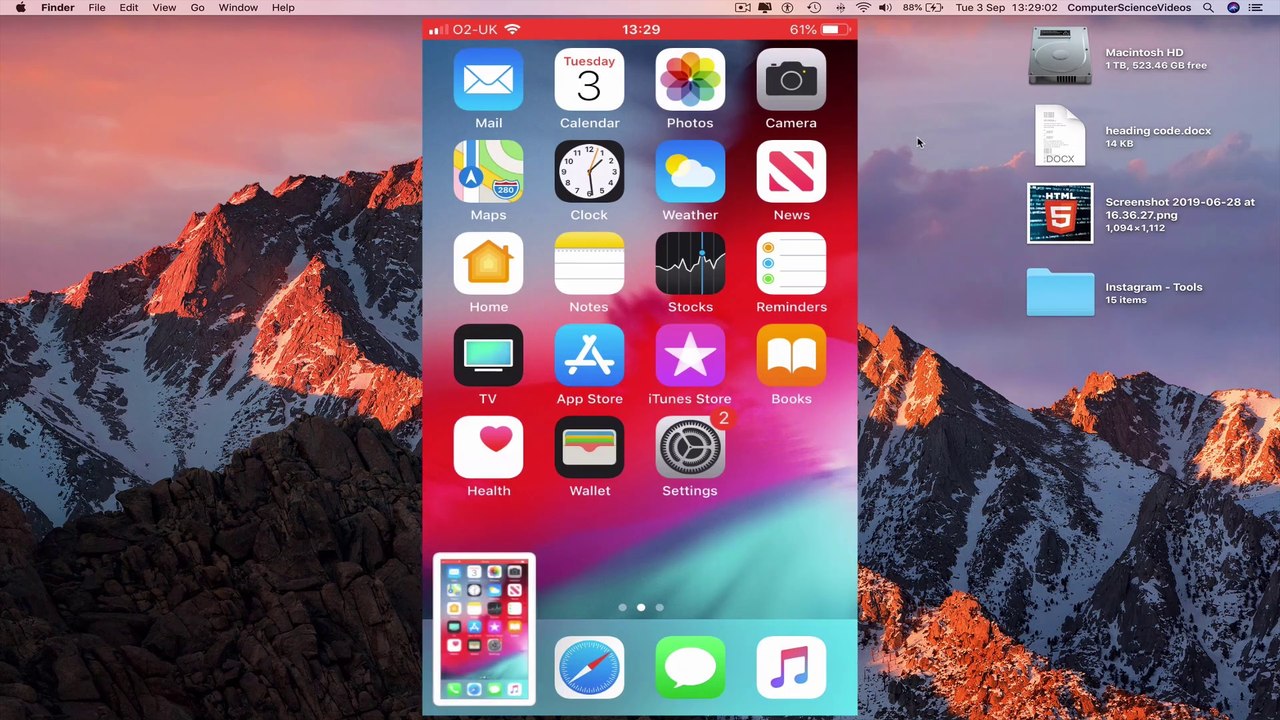The image size is (1280, 720).
Task: Click the ComputerScienceVideos user name
Action: pos(1129,8)
